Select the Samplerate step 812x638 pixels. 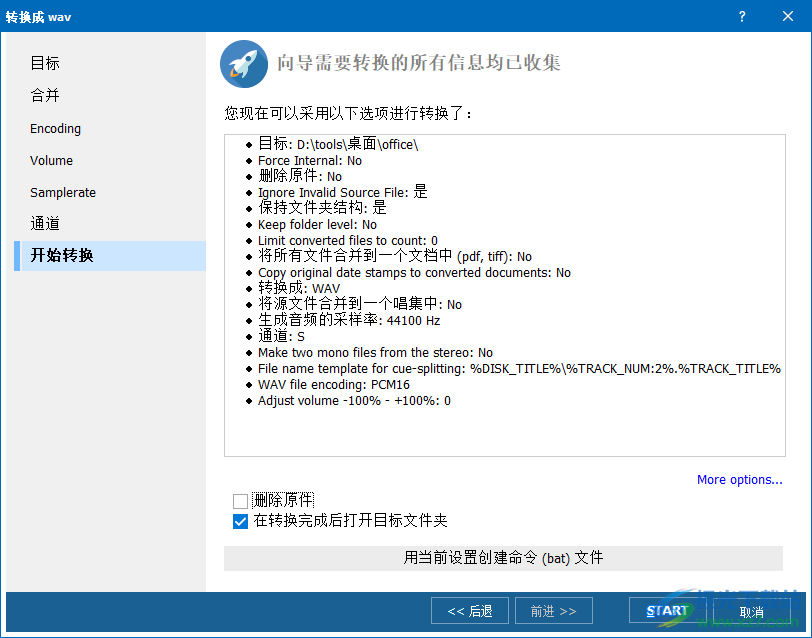(x=63, y=193)
